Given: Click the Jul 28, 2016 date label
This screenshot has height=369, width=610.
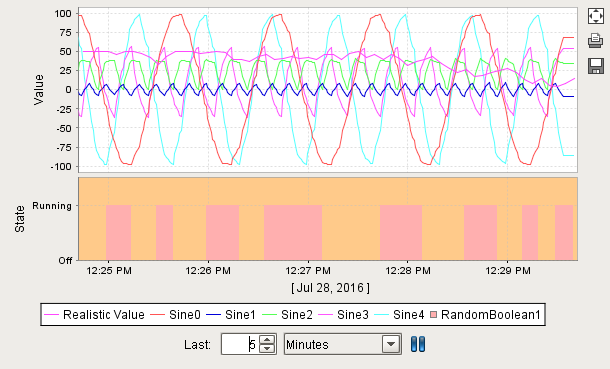Looking at the screenshot, I should (331, 288).
